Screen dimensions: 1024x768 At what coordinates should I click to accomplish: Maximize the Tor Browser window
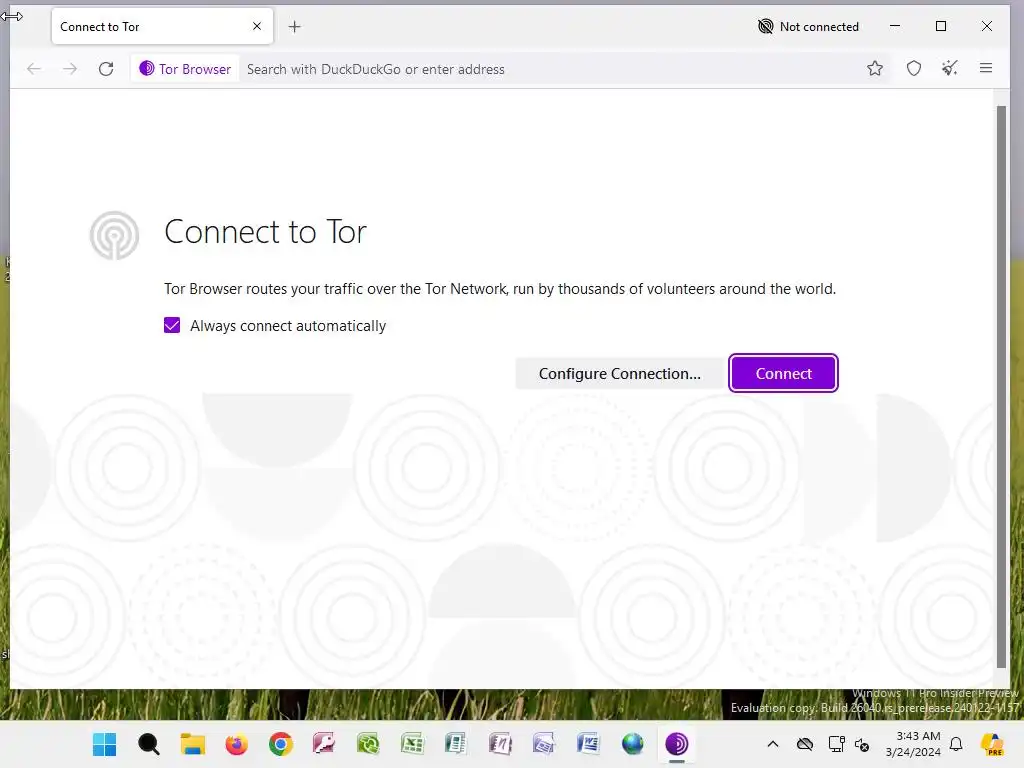(940, 26)
